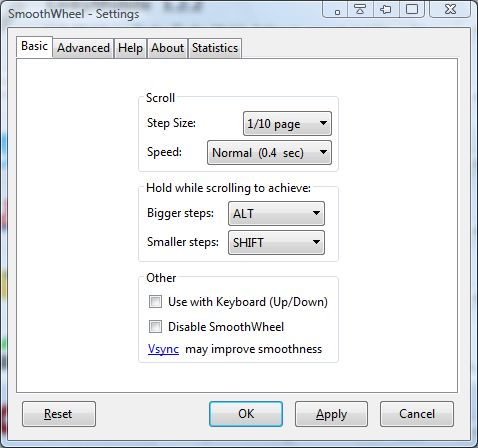Click the maximize square icon in title bar
478x448 pixels.
tap(412, 9)
